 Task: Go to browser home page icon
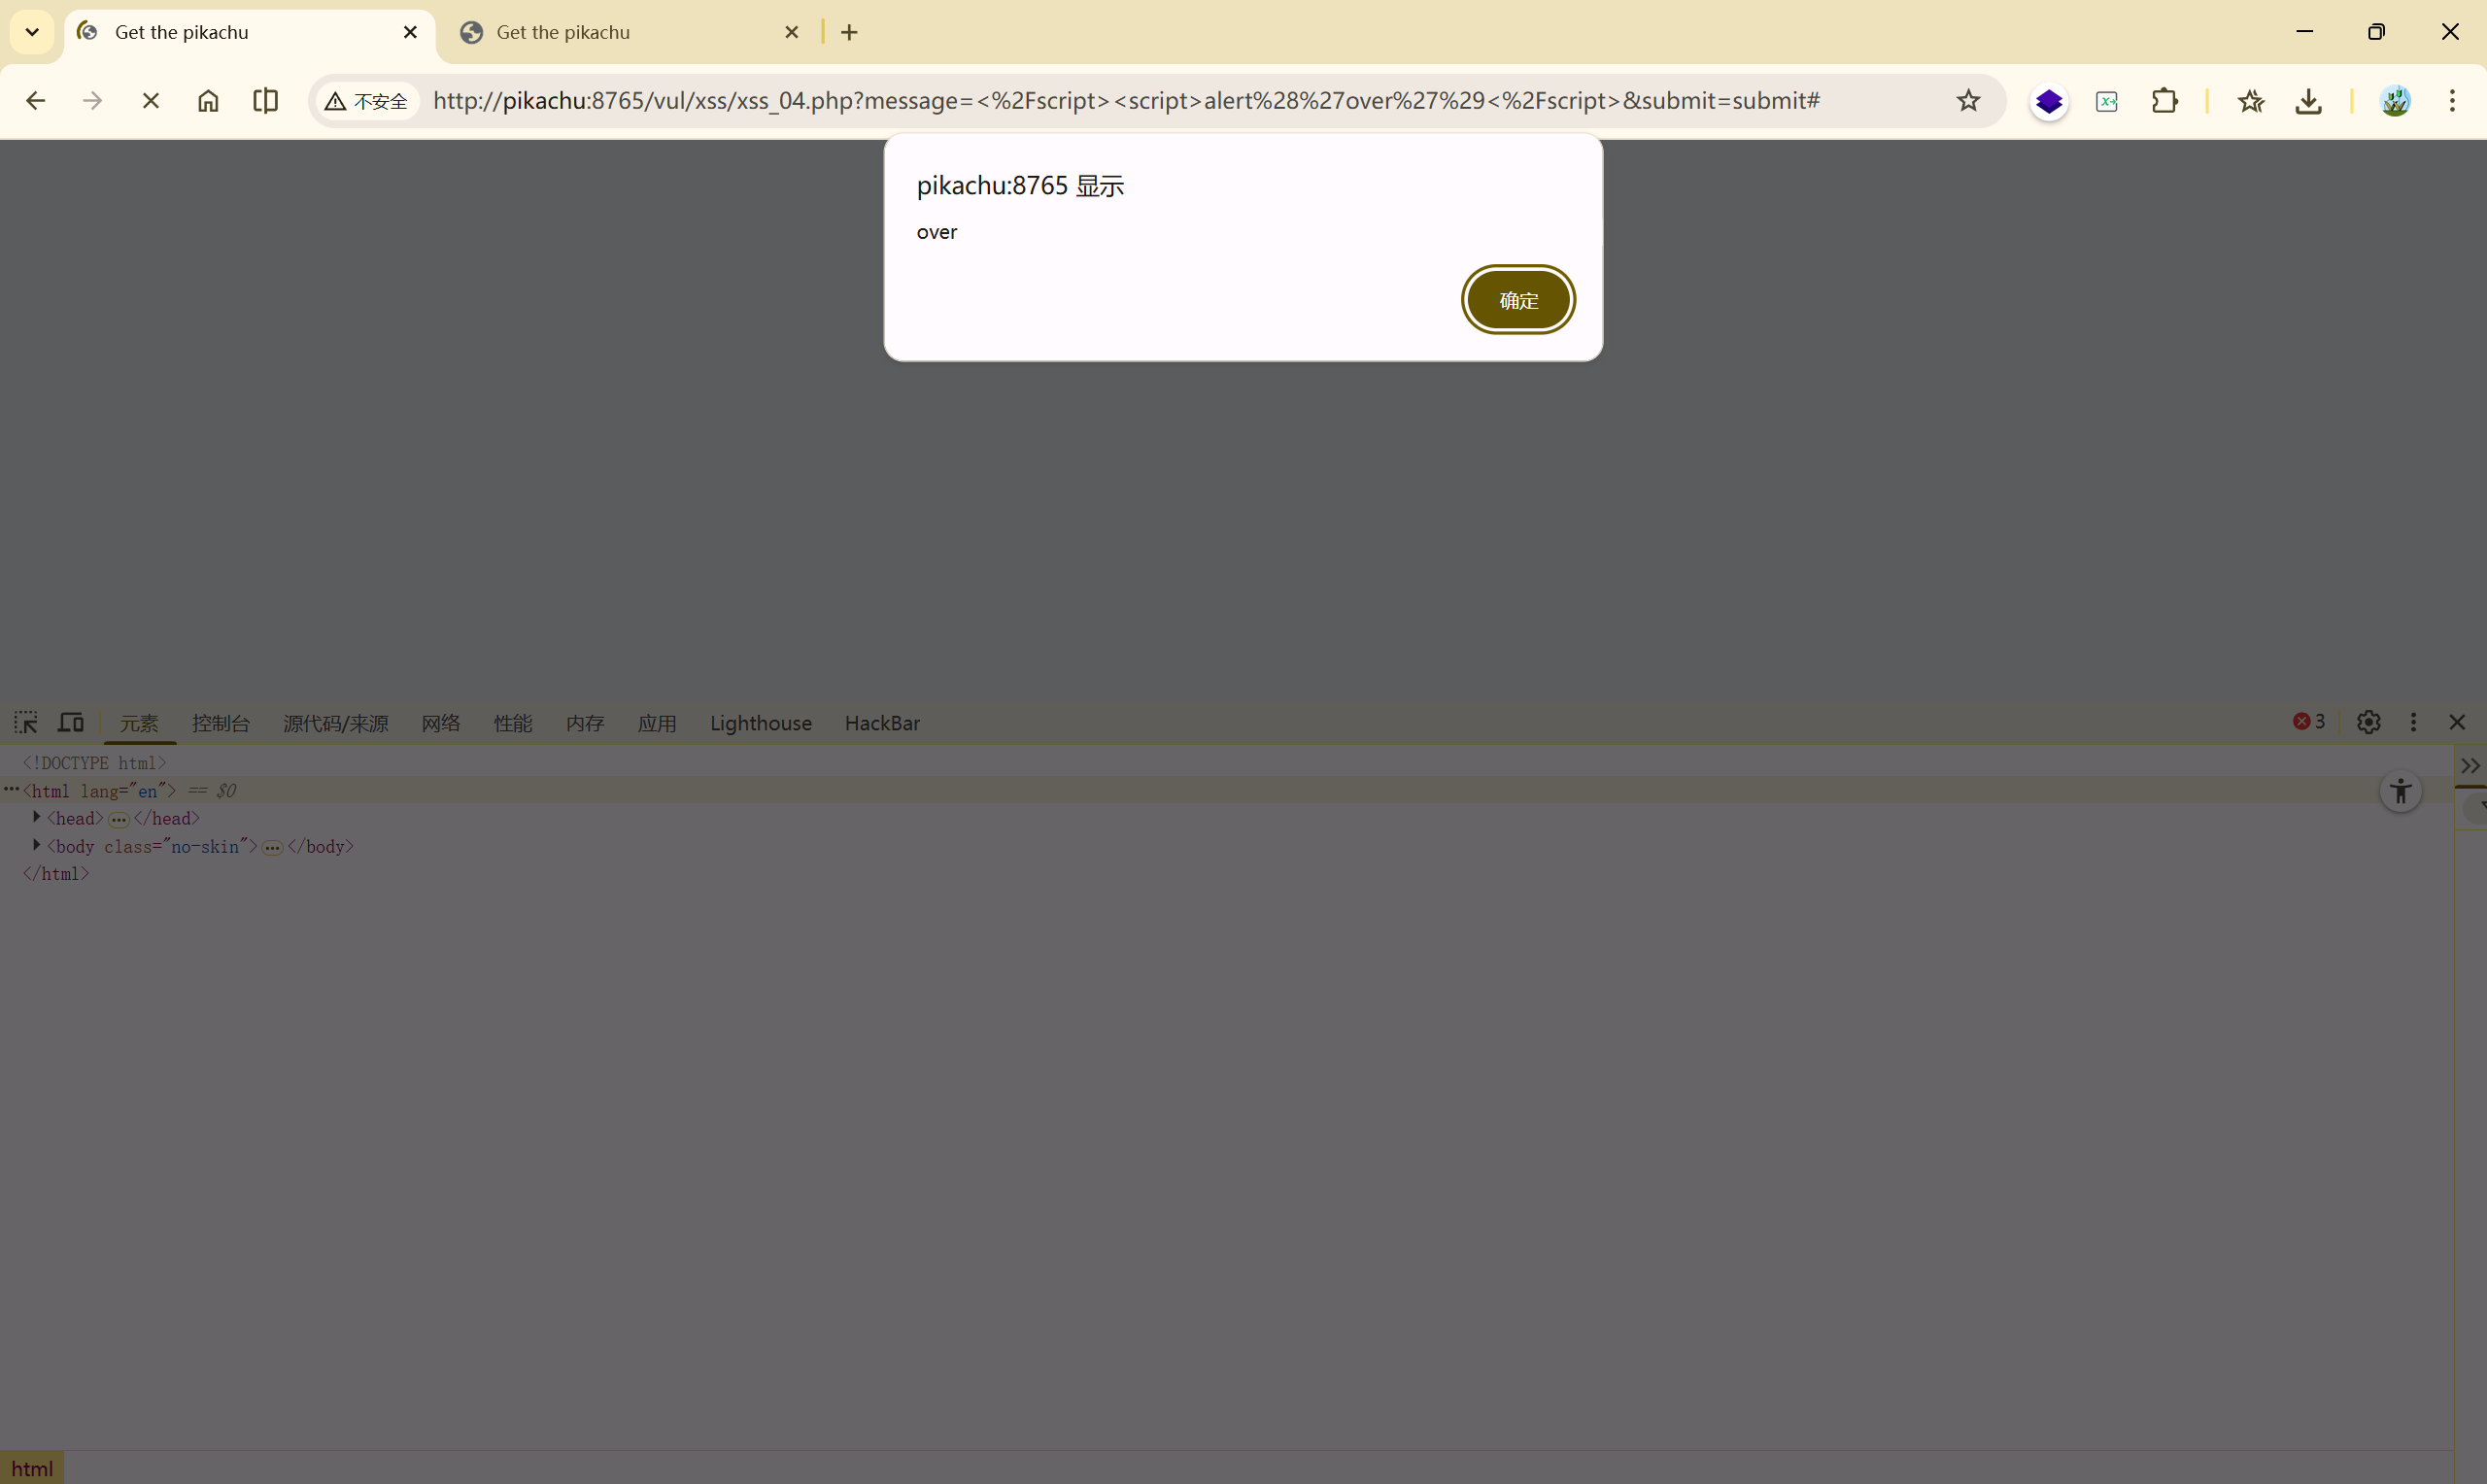(x=208, y=101)
